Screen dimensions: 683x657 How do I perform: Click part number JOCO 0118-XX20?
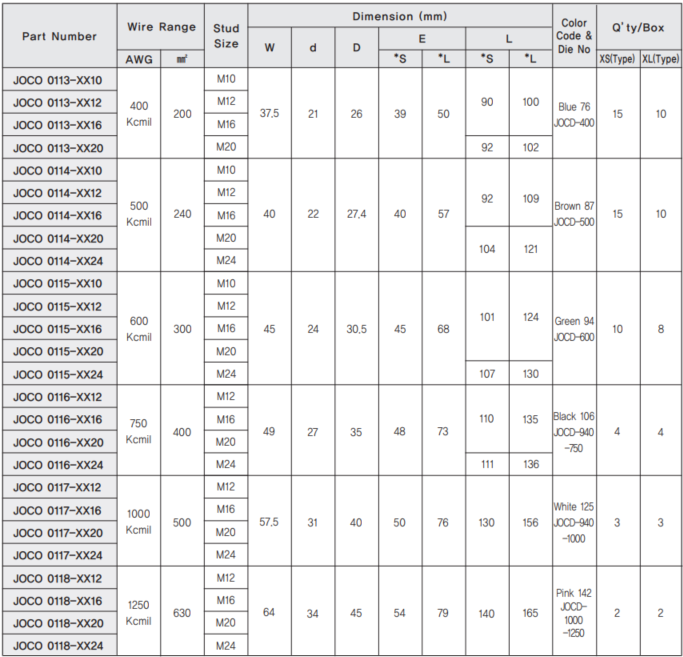[60, 623]
